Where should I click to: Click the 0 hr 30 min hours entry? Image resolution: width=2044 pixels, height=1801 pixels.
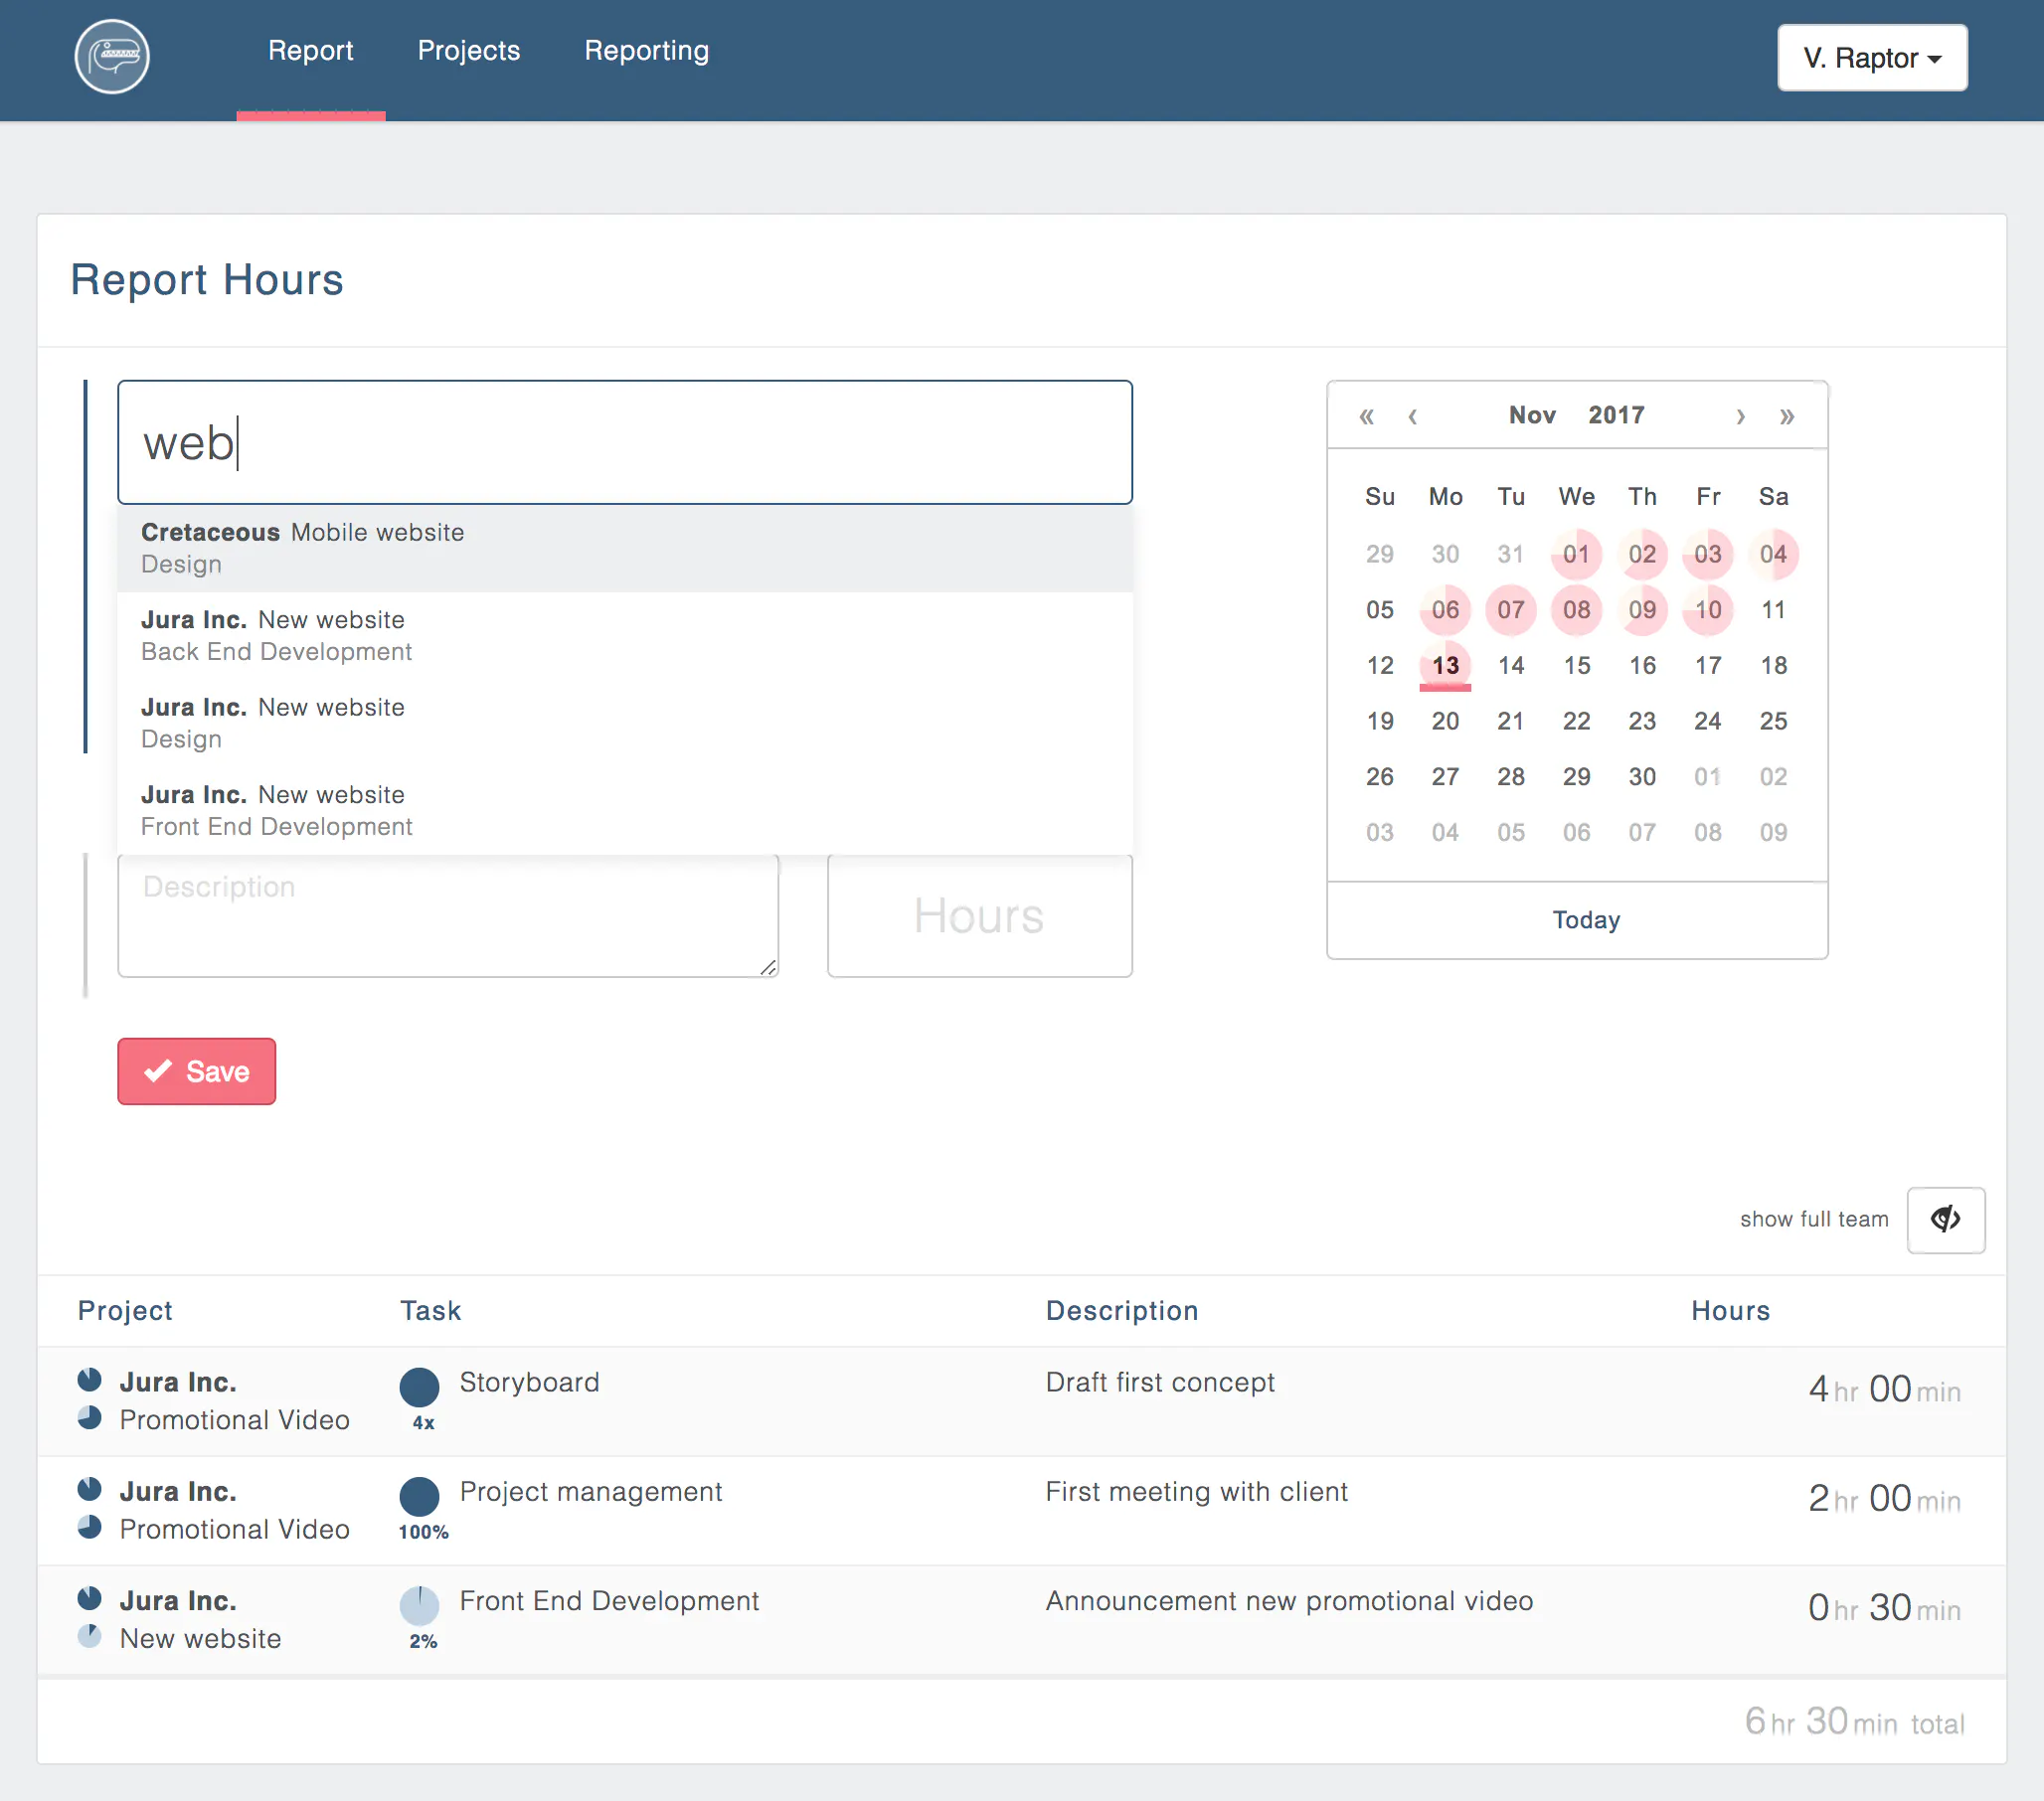tap(1884, 1607)
